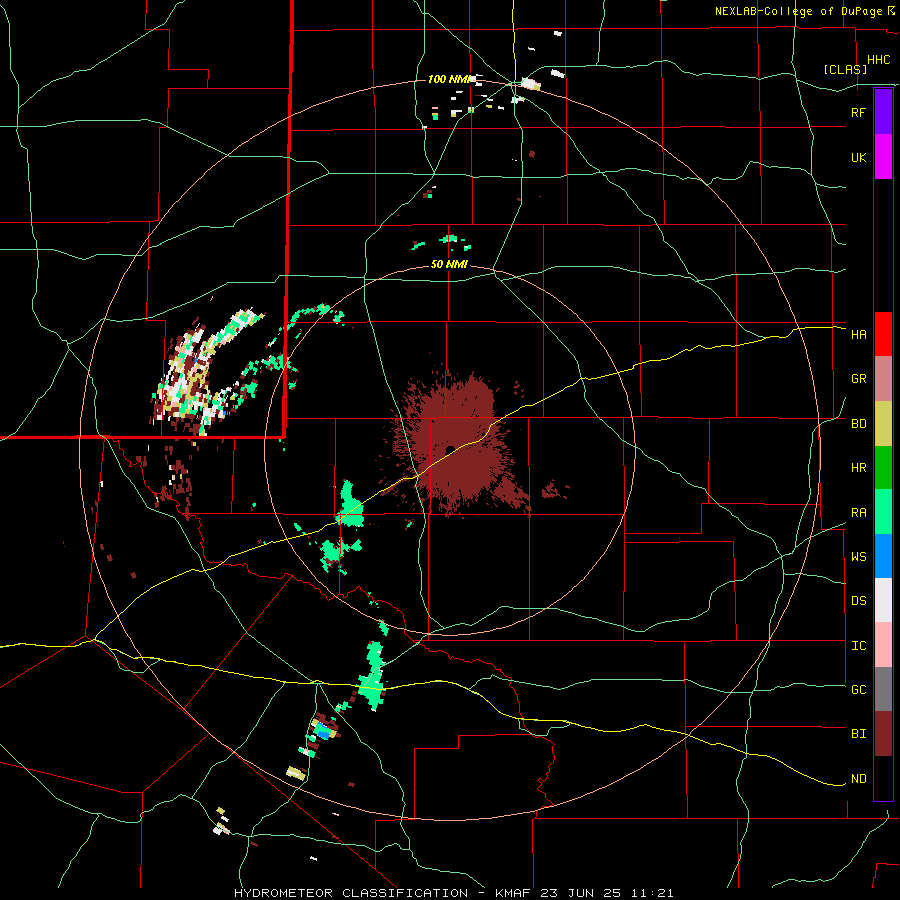The width and height of the screenshot is (900, 900).
Task: Click the 'RA' legend label
Action: (x=858, y=513)
